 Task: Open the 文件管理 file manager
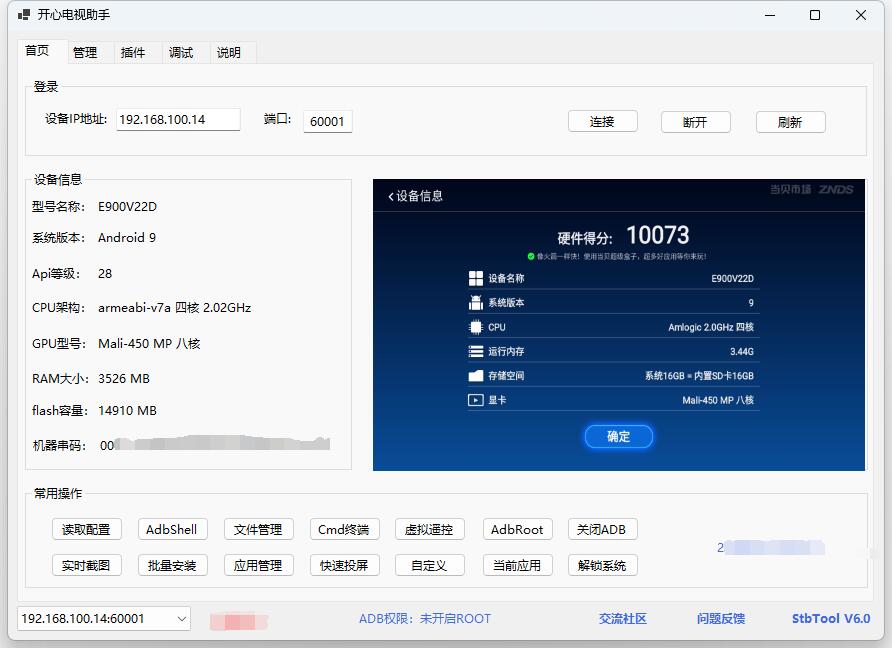[258, 529]
